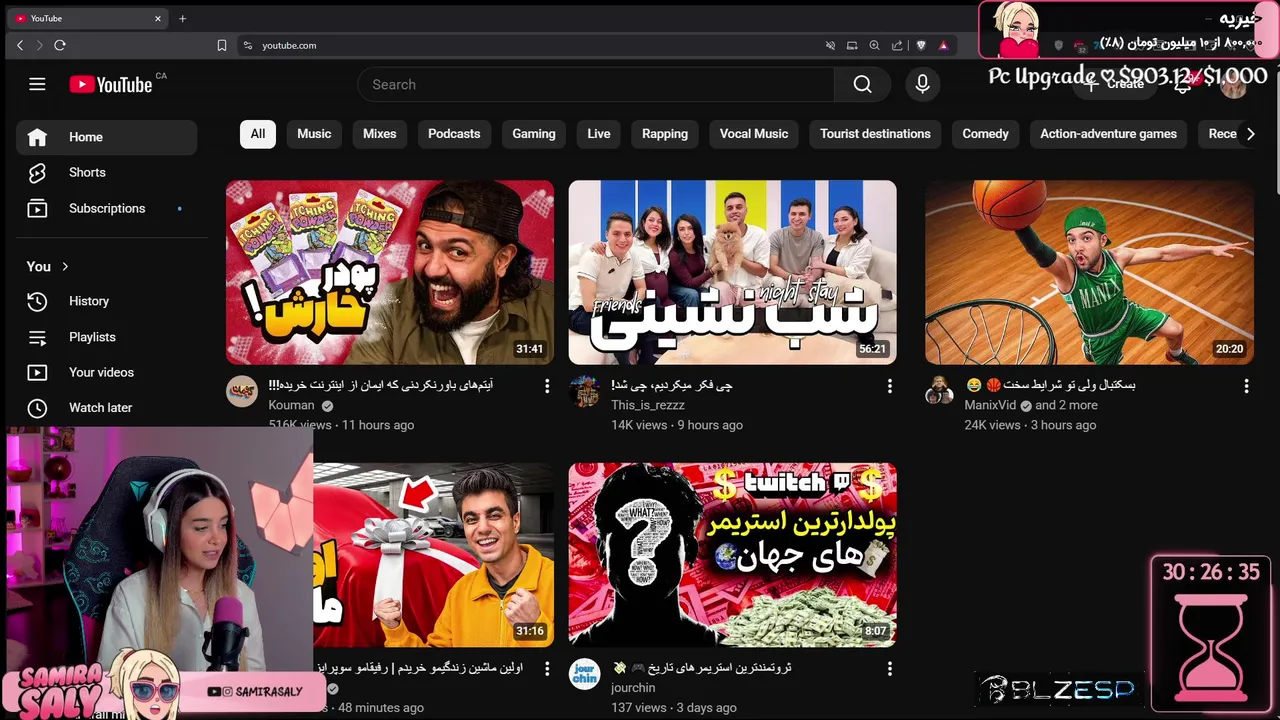Click '24K views · 3 hours ago' text

point(1030,425)
